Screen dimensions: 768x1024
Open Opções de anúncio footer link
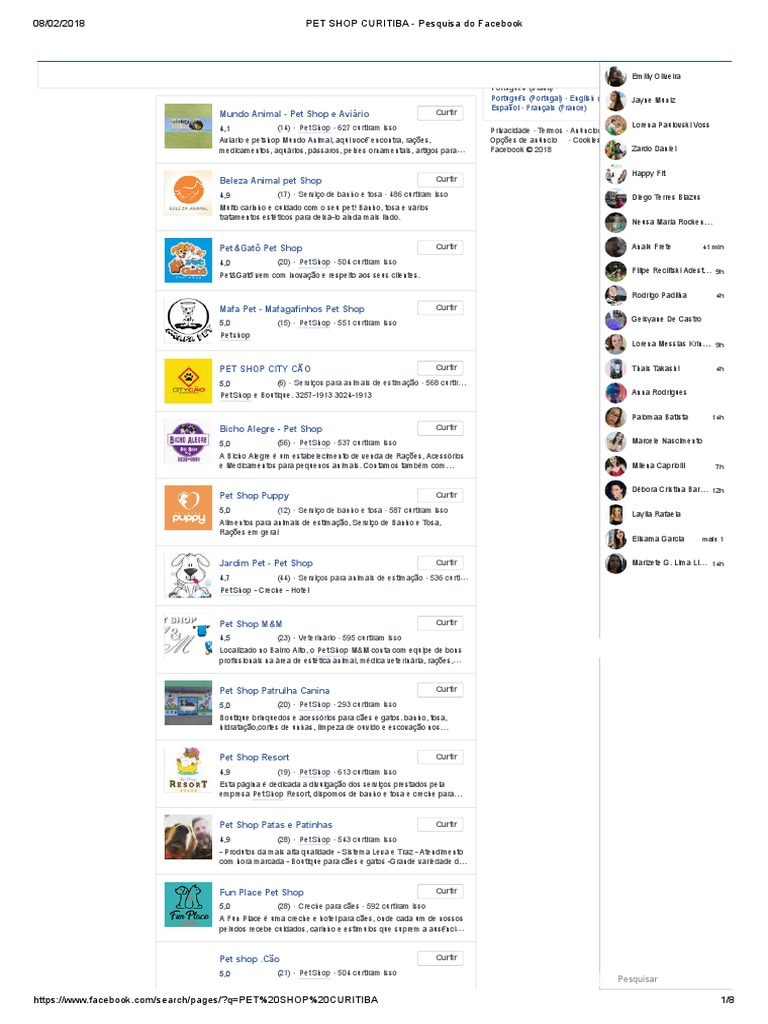pos(524,140)
